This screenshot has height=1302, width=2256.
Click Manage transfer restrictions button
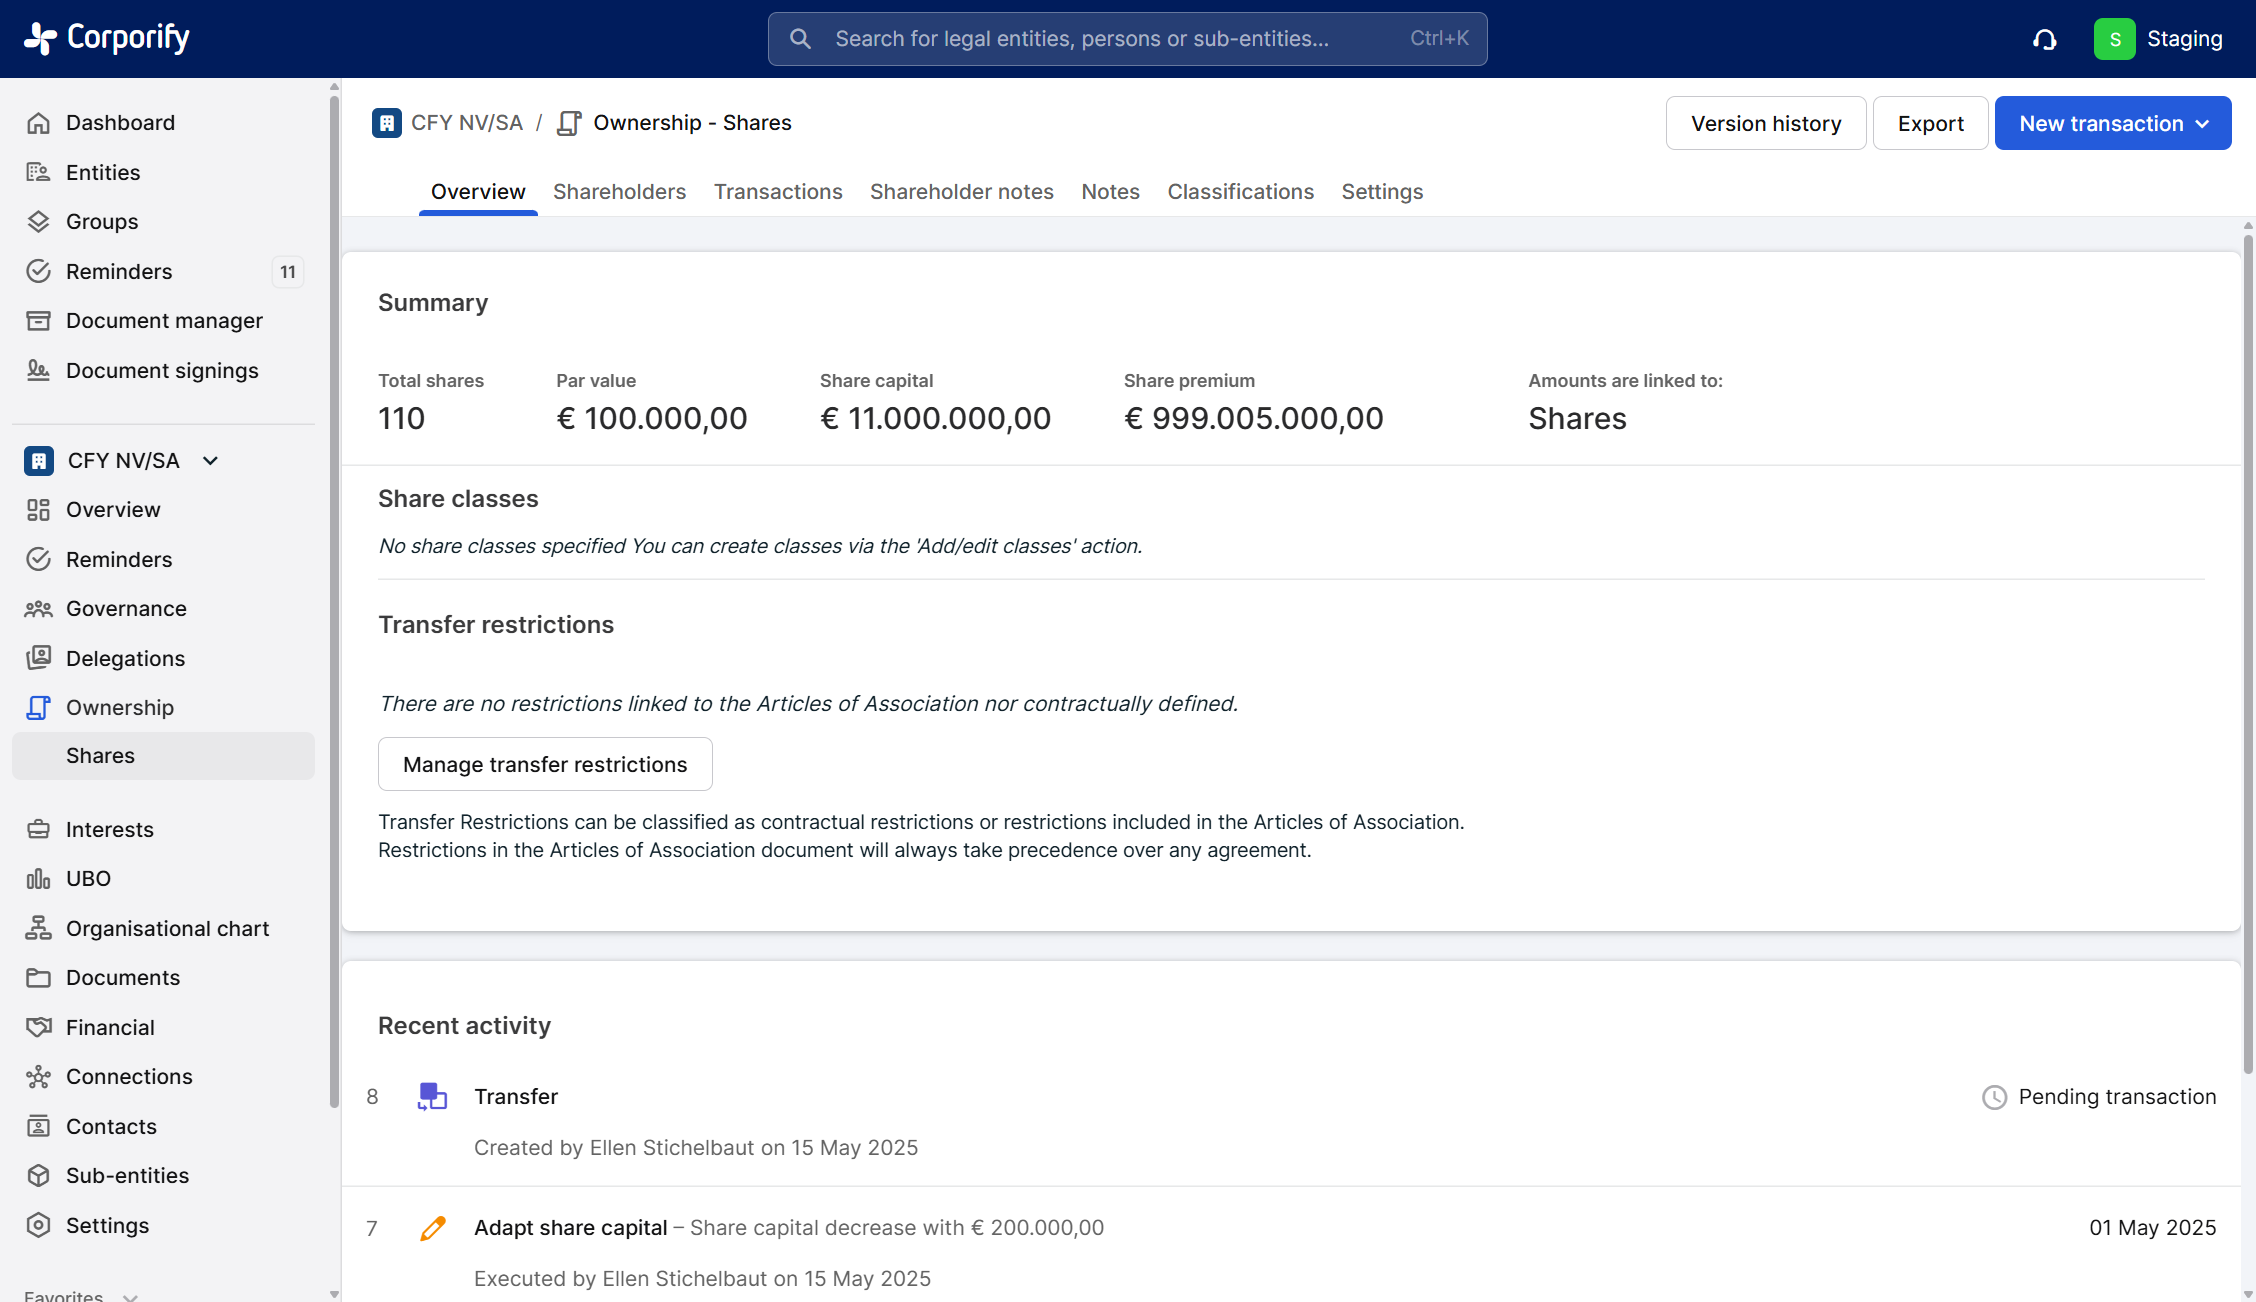pos(545,764)
